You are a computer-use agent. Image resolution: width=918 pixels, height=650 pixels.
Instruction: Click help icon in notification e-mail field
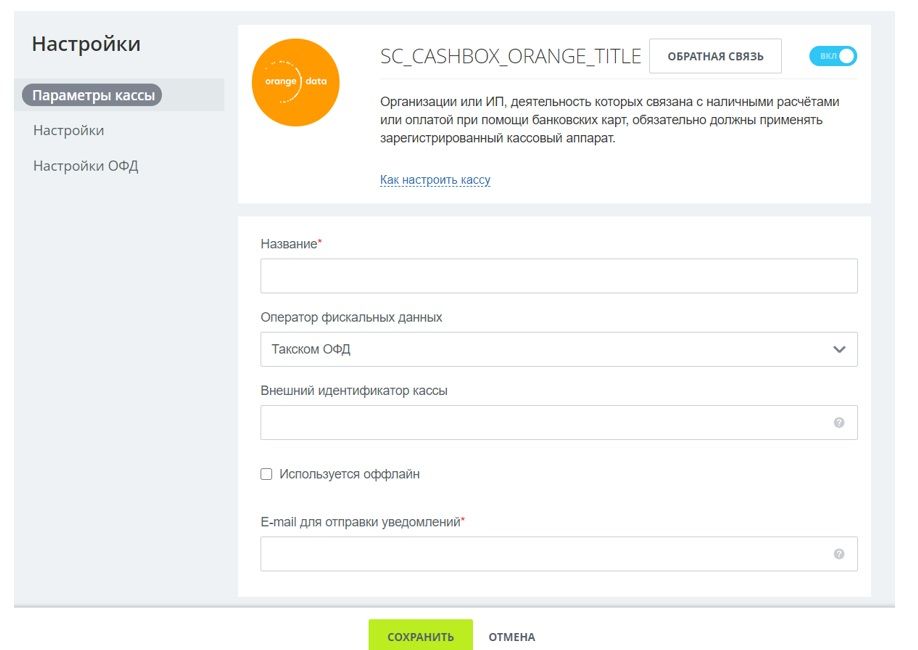tap(839, 554)
